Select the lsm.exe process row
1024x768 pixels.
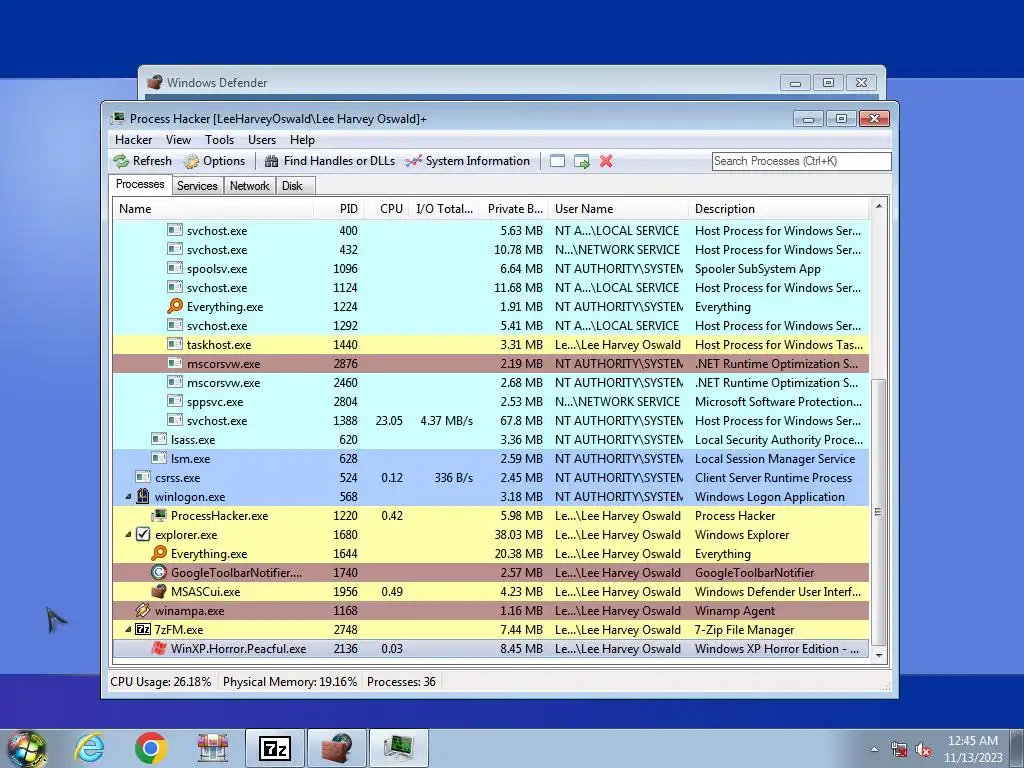point(490,458)
